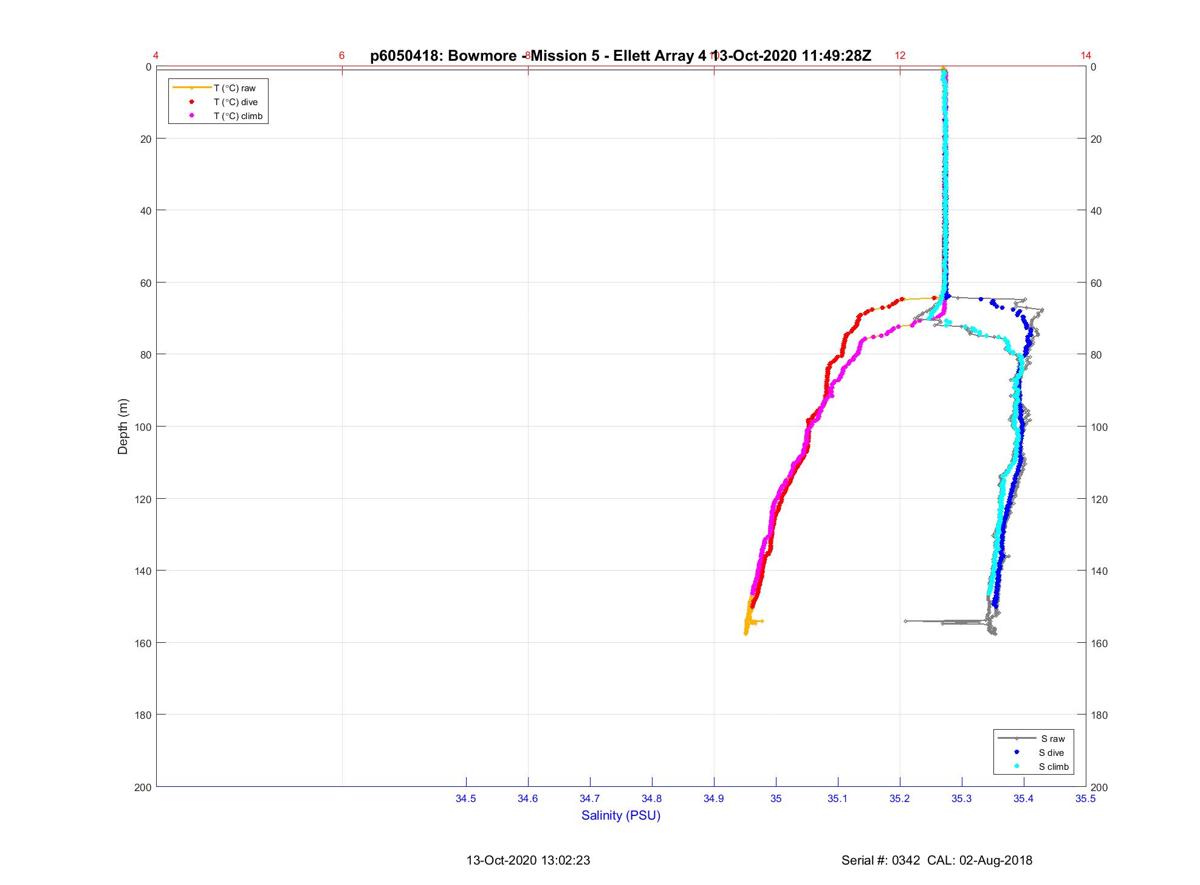
Task: Click salinity tick label 34.9
Action: tap(714, 798)
